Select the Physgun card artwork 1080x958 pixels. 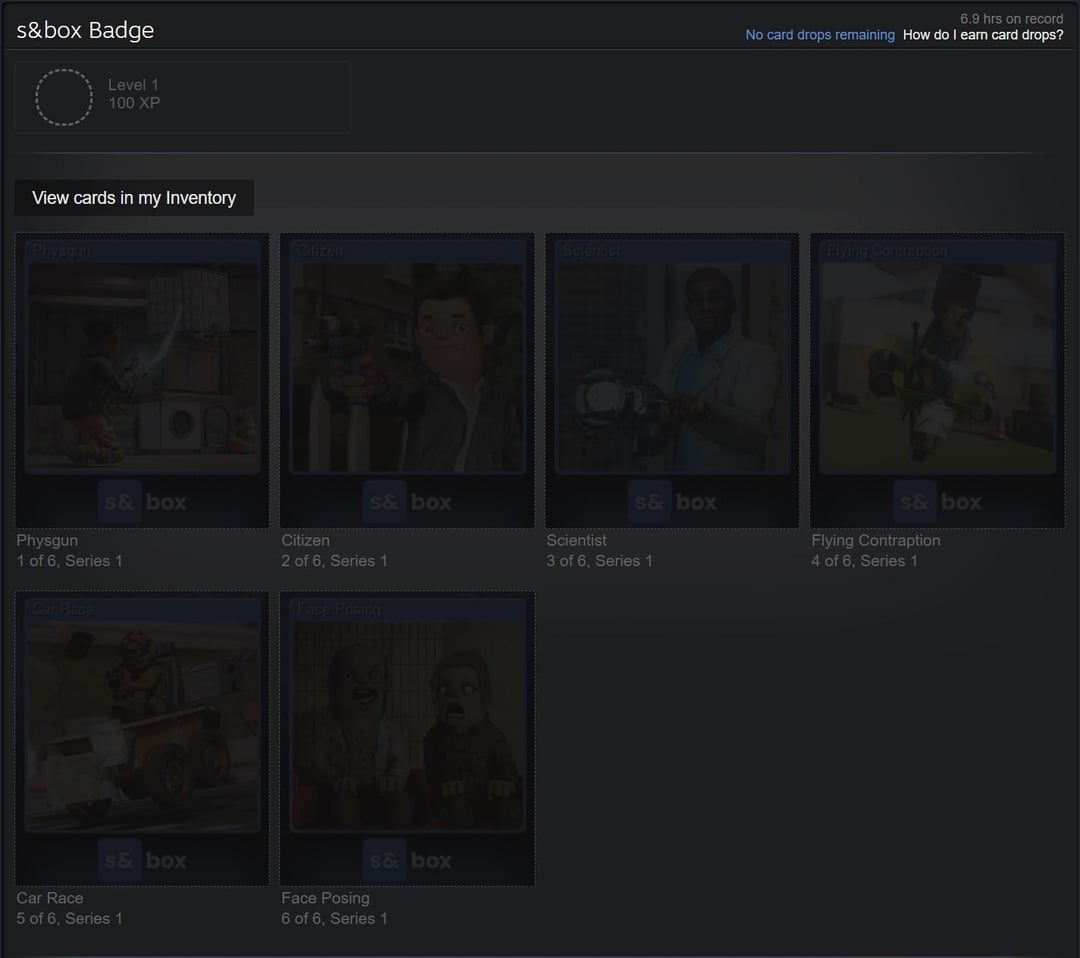(142, 367)
